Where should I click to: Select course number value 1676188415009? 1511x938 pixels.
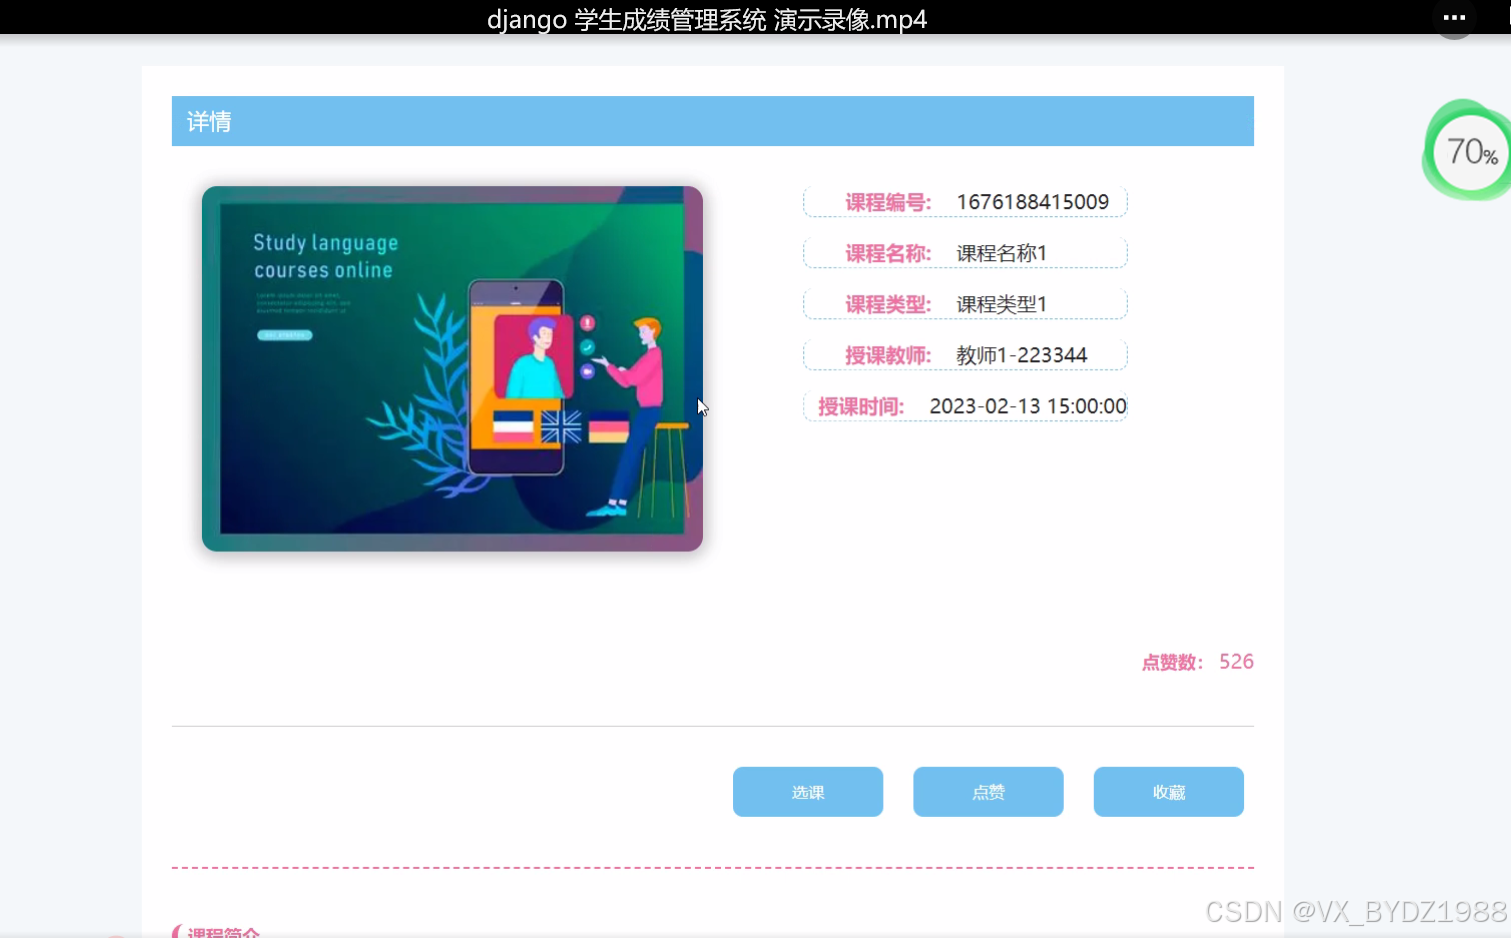tap(1032, 202)
